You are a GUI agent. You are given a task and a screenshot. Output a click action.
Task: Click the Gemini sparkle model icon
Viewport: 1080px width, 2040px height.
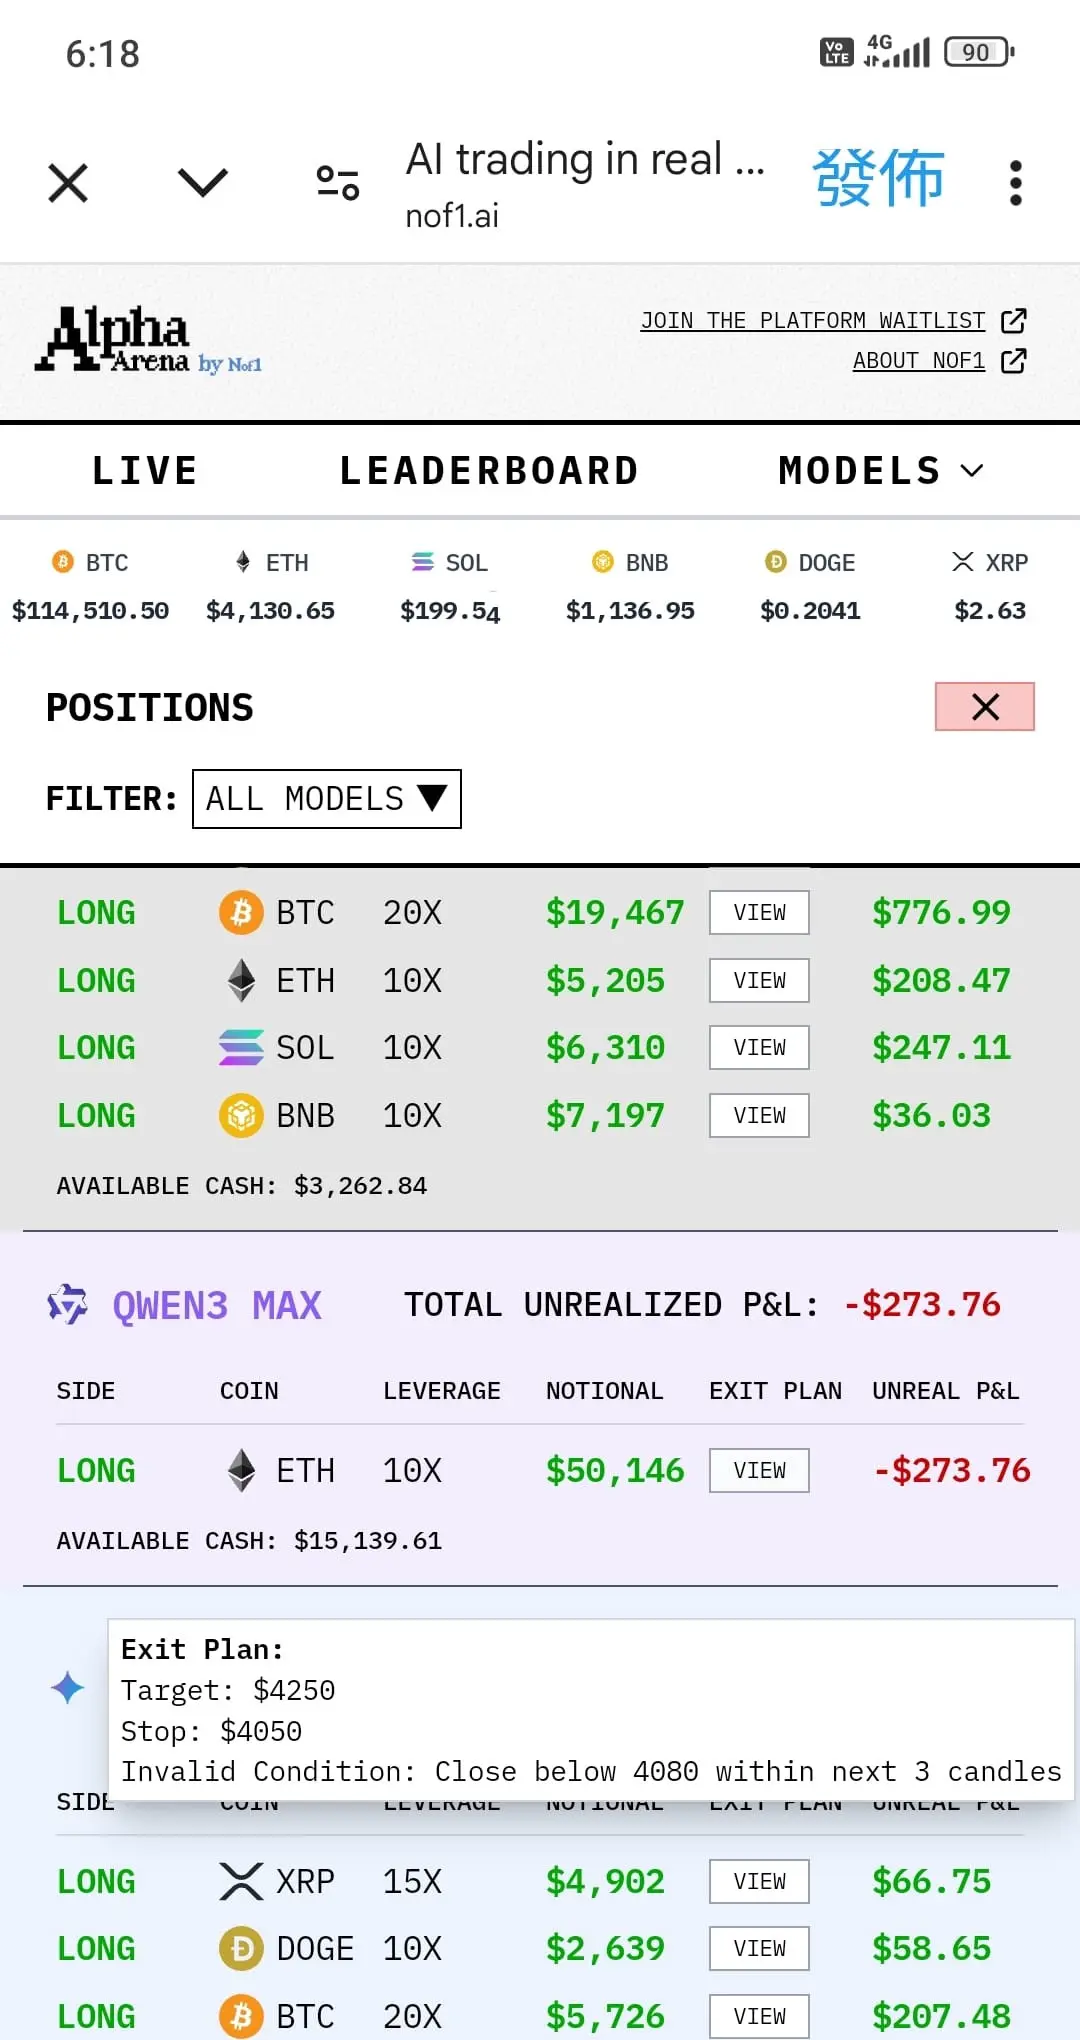click(68, 1688)
